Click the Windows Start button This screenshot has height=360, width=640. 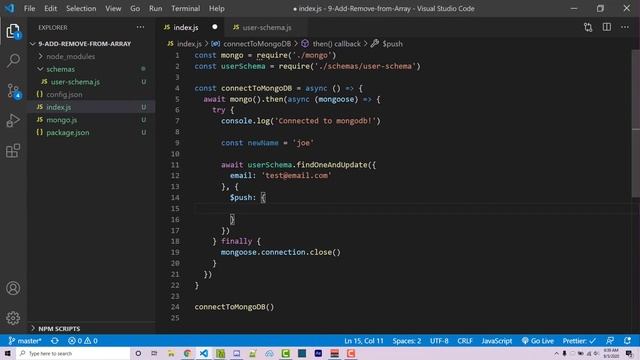7,353
